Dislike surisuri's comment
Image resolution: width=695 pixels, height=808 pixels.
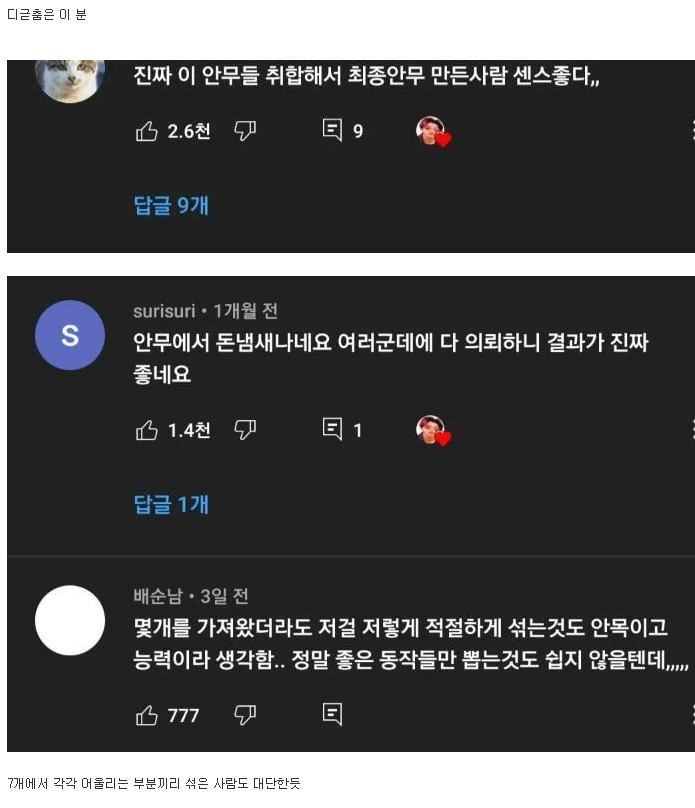[x=245, y=430]
